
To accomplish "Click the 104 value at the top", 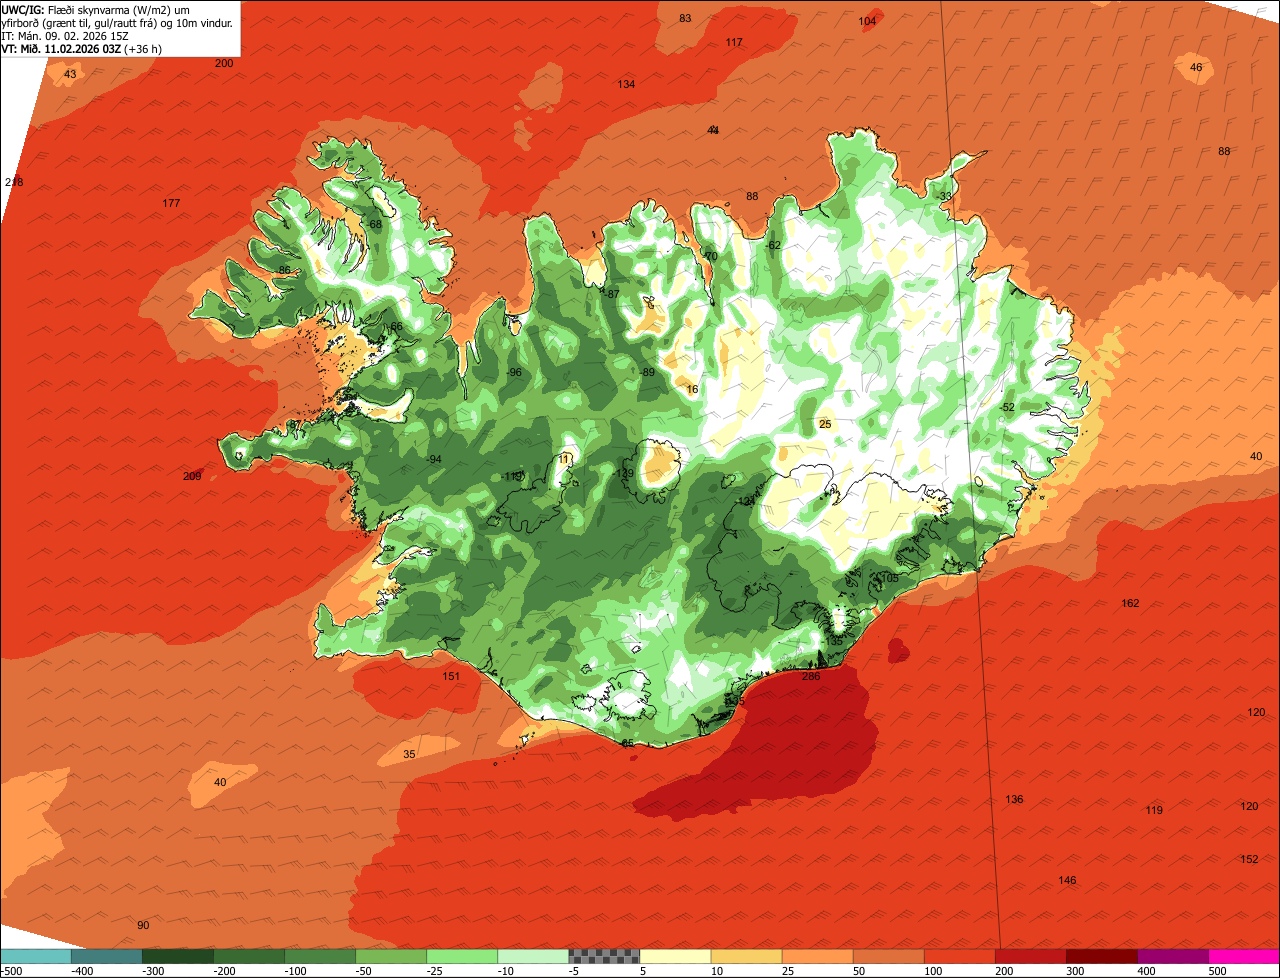I will point(867,22).
